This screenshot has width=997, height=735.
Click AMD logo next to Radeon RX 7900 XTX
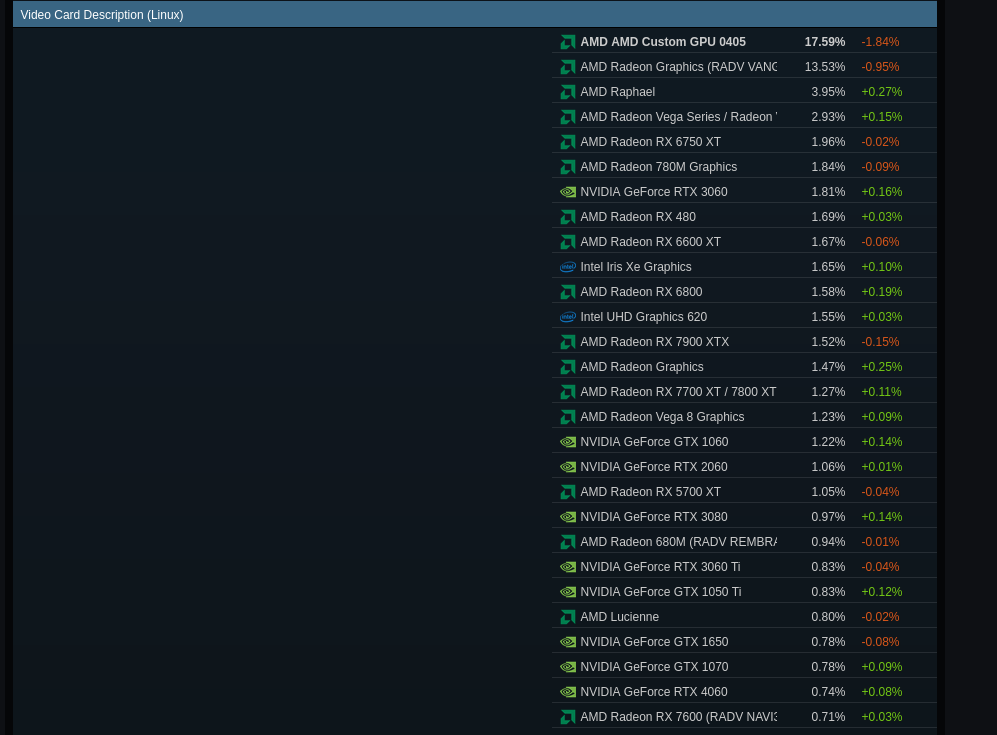[x=568, y=342]
